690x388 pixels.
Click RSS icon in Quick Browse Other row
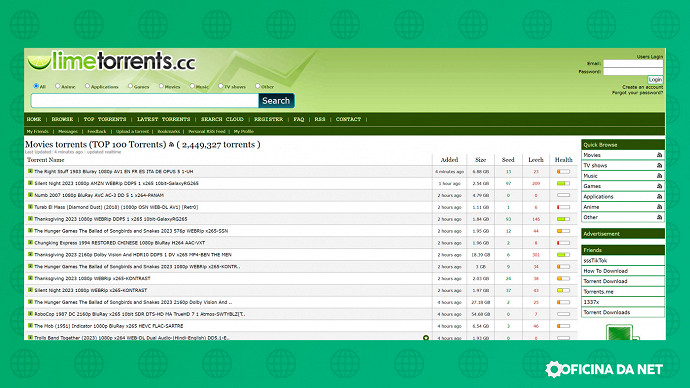[659, 217]
